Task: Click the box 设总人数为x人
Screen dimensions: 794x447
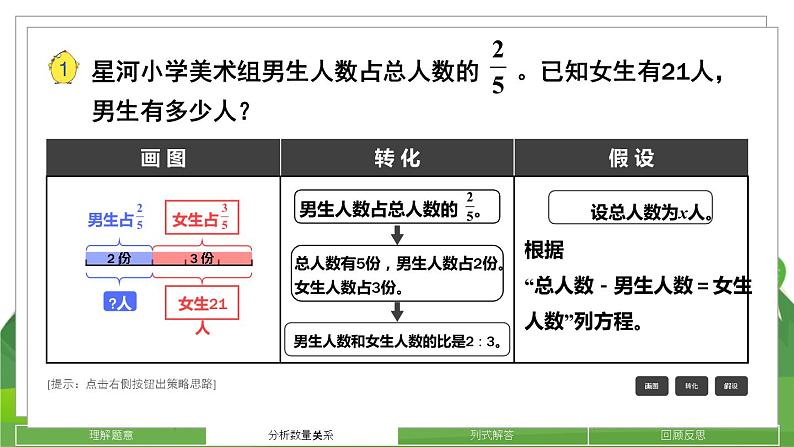Action: click(x=630, y=207)
